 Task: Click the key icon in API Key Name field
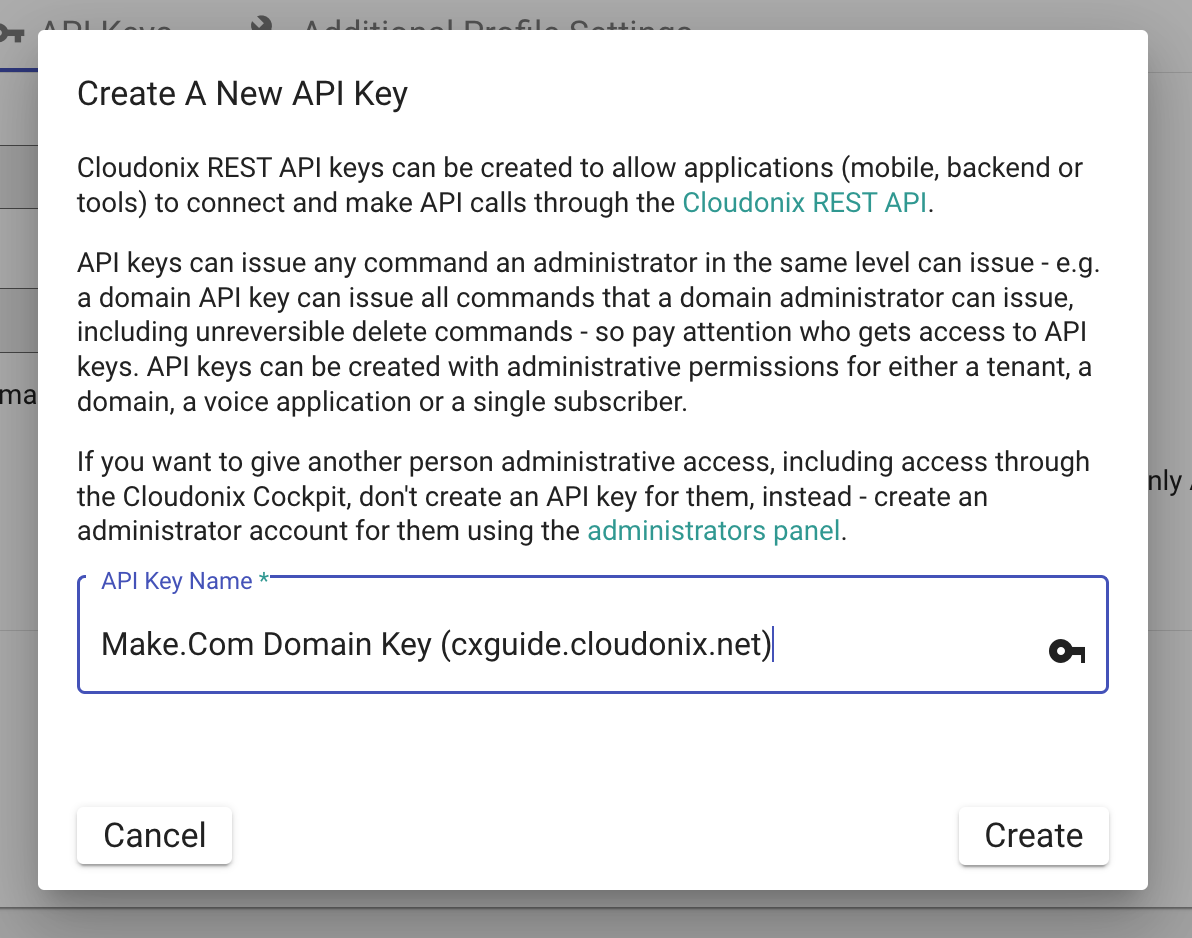pyautogui.click(x=1066, y=652)
